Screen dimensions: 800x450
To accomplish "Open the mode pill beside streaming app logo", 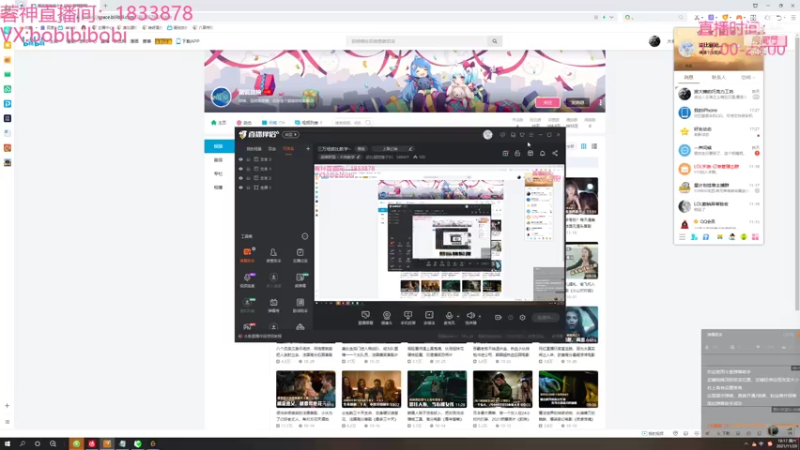I will 291,135.
